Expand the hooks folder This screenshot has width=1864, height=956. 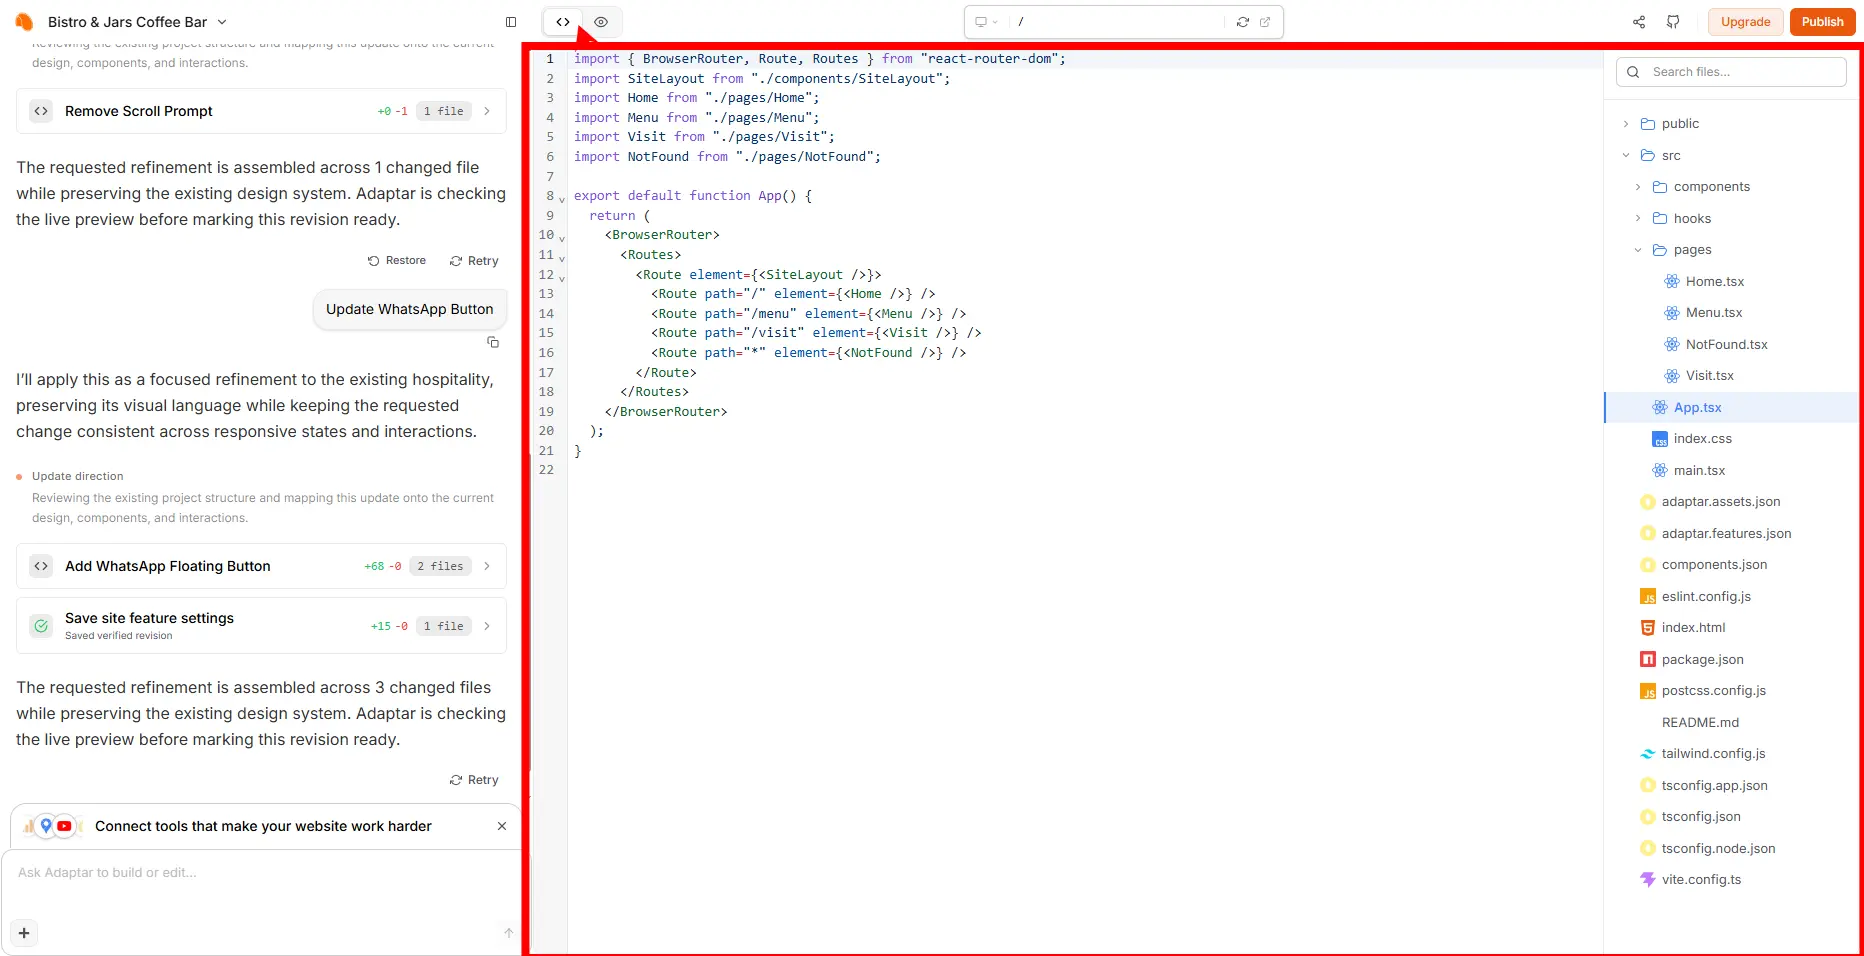click(1731, 219)
